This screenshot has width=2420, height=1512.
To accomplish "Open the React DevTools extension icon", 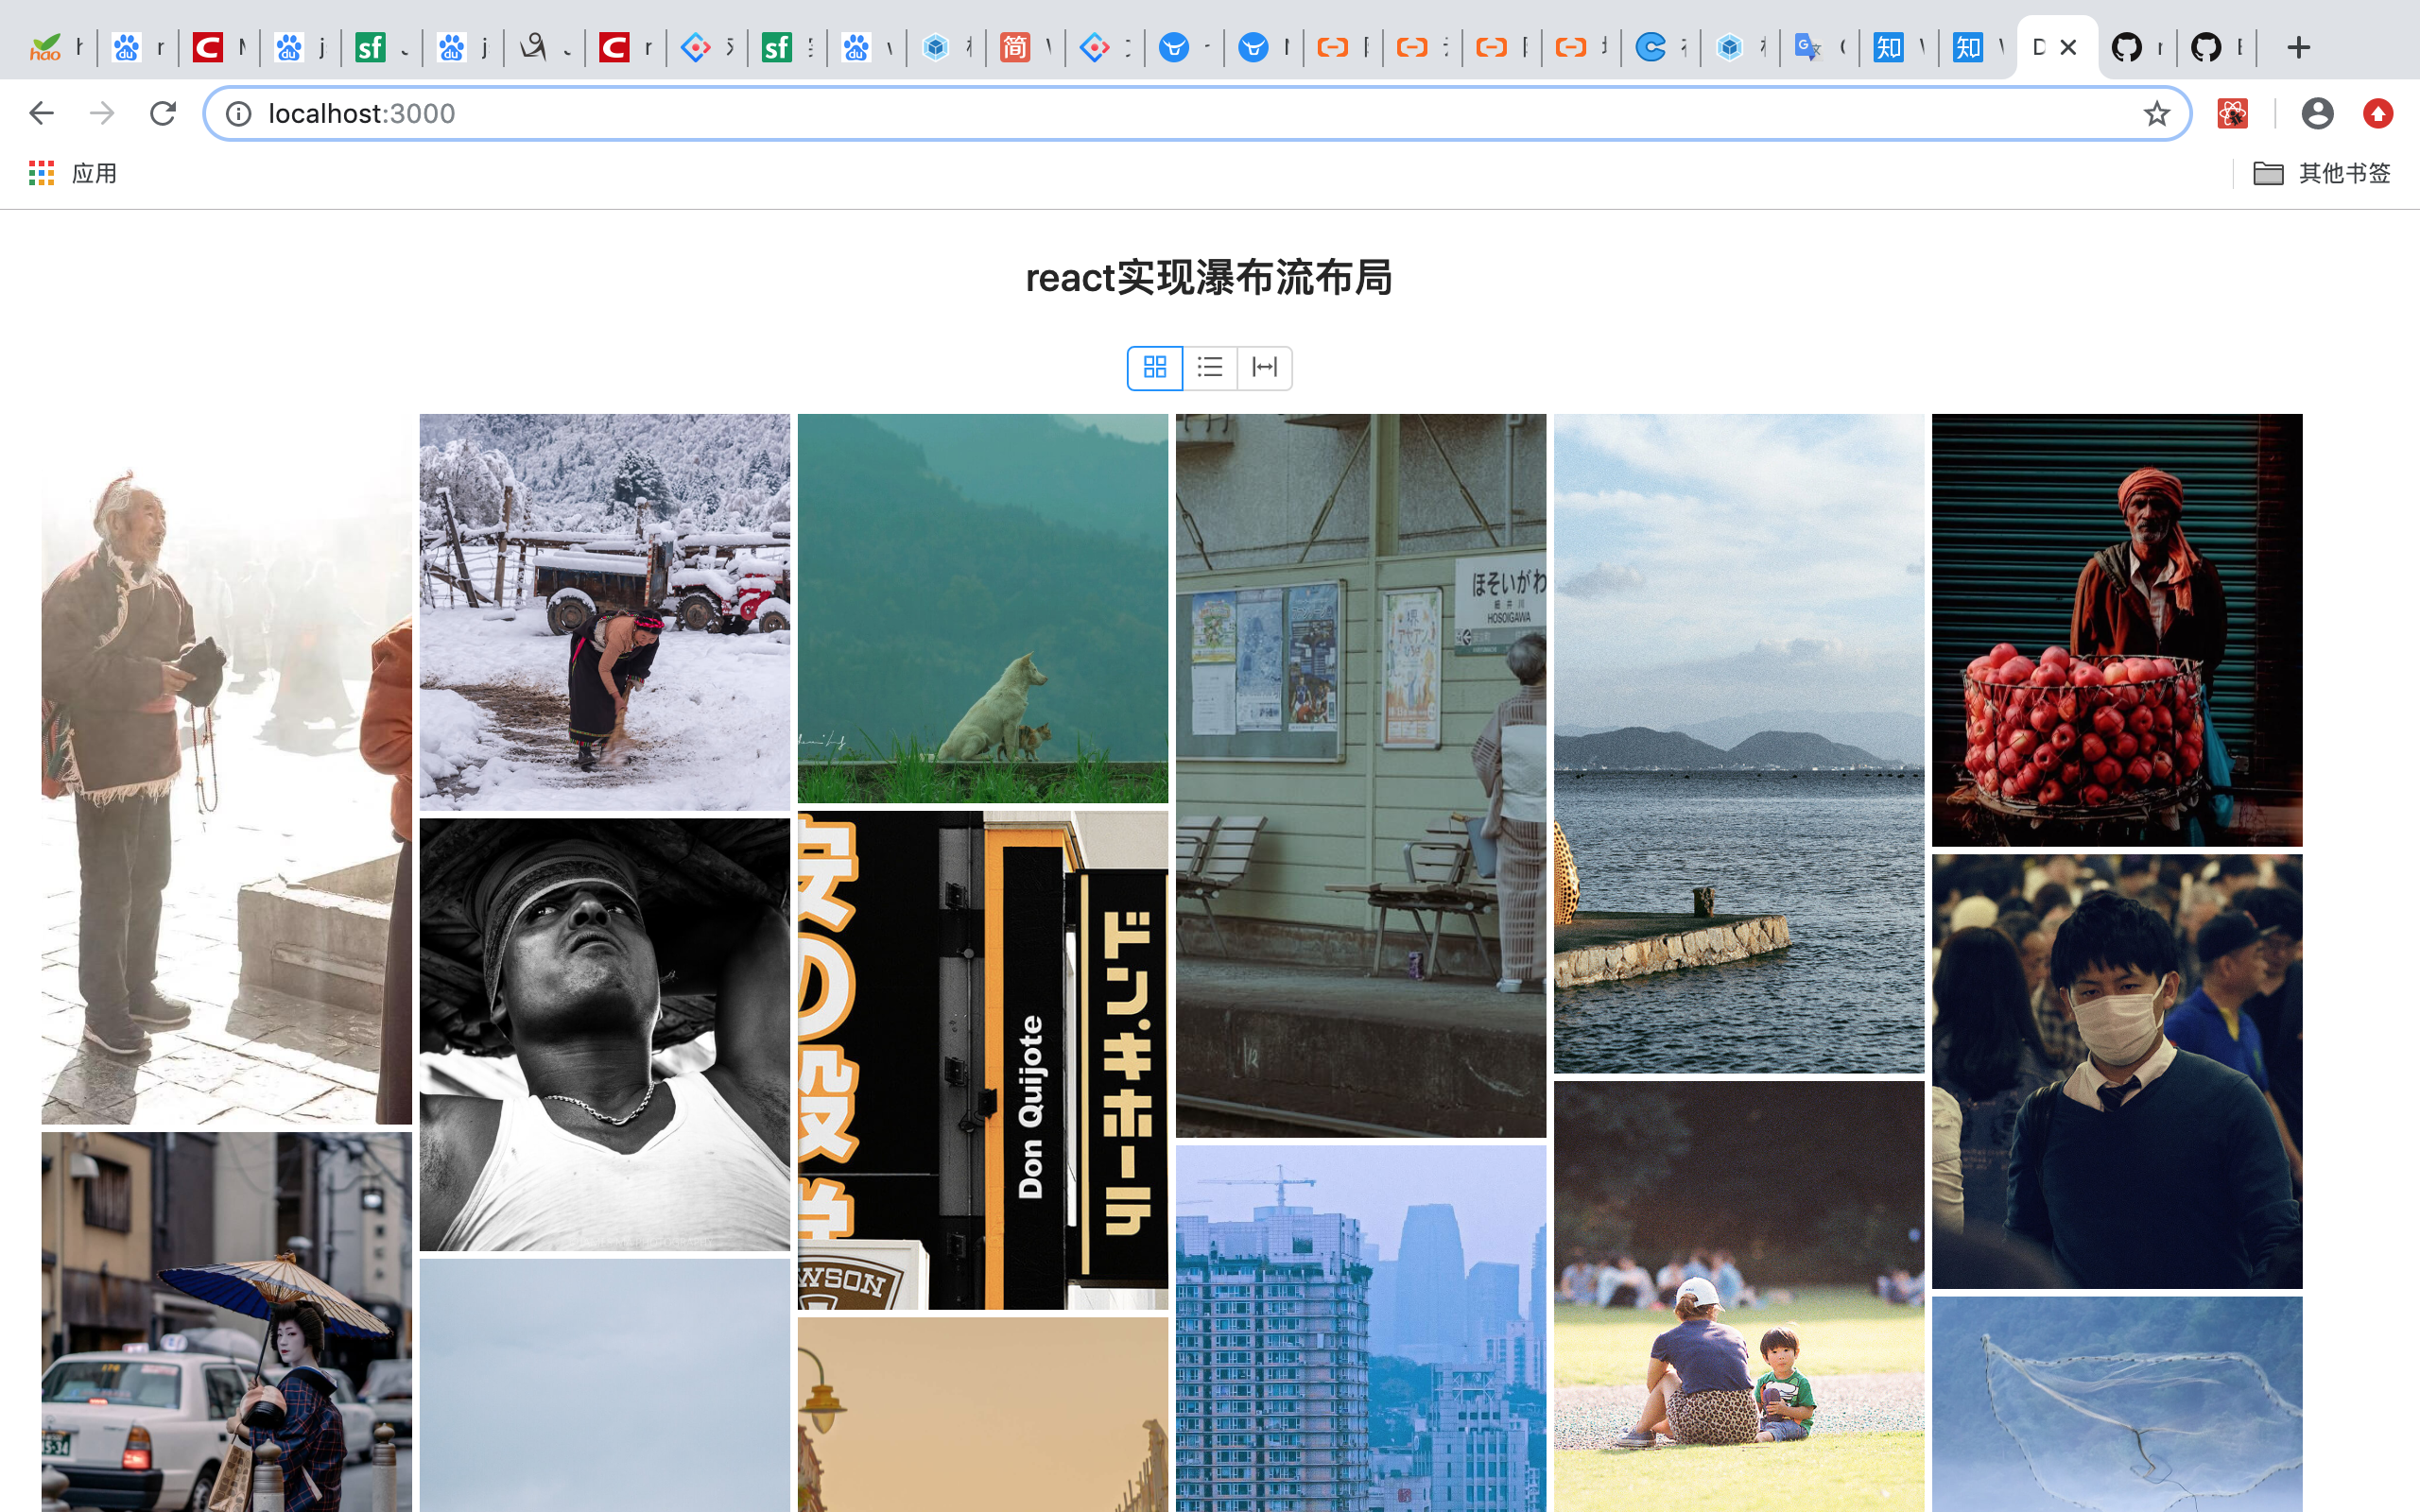I will [2232, 114].
